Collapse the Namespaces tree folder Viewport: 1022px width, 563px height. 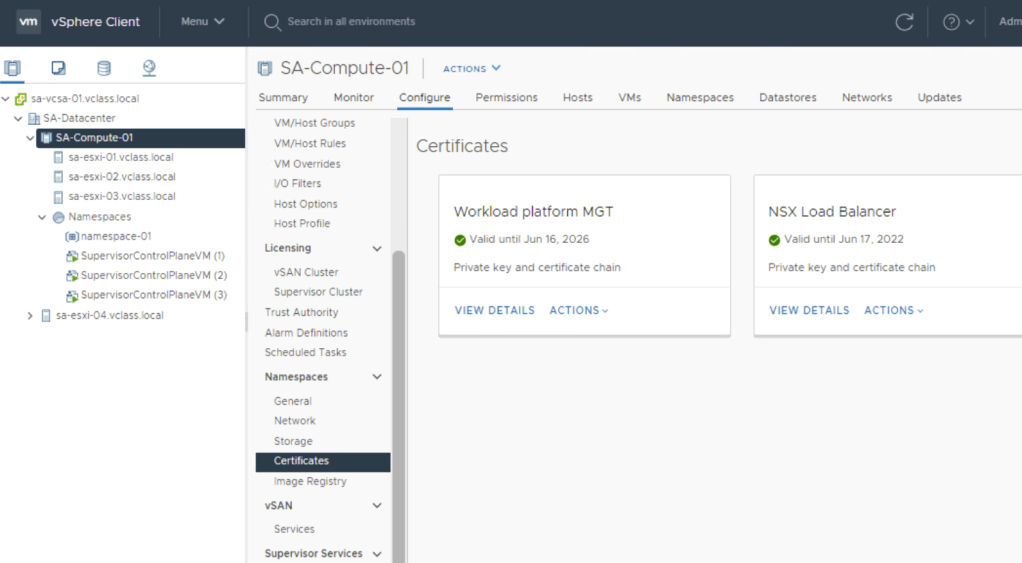42,217
